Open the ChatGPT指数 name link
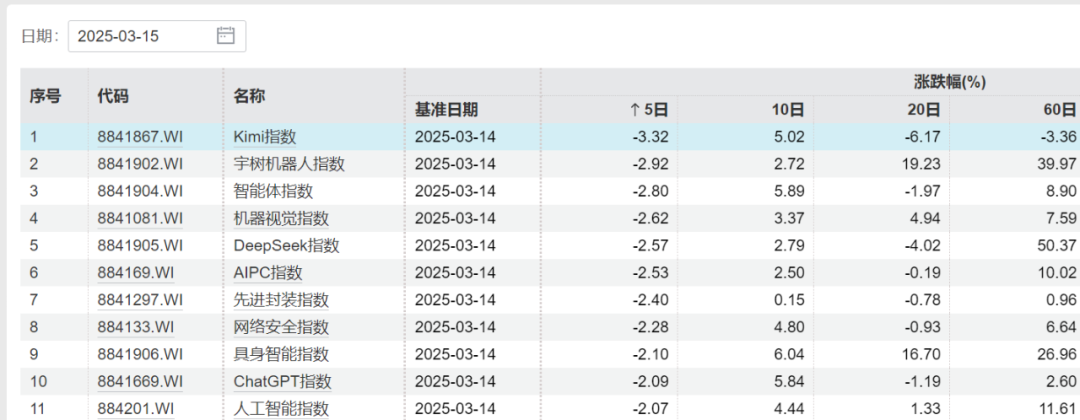The image size is (1080, 420). click(282, 381)
